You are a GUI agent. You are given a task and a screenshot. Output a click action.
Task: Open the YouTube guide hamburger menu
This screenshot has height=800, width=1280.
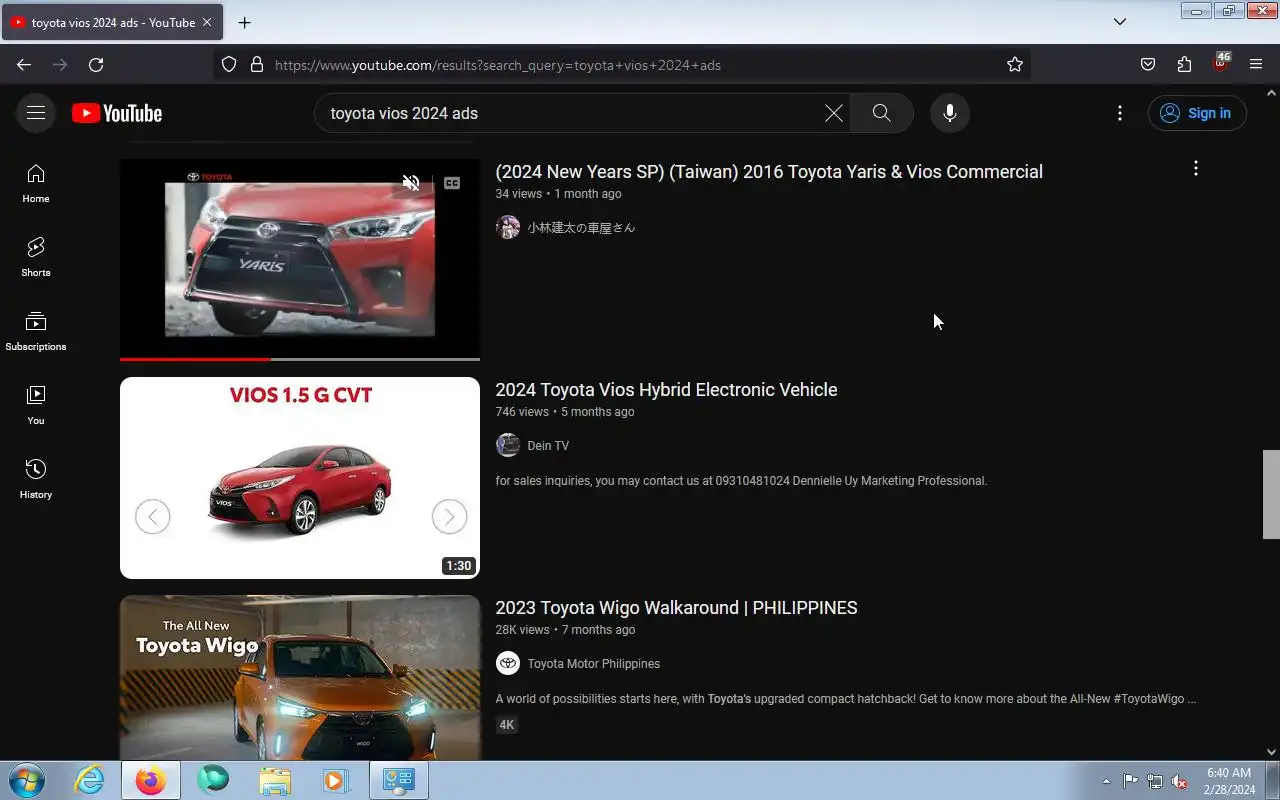[x=36, y=113]
